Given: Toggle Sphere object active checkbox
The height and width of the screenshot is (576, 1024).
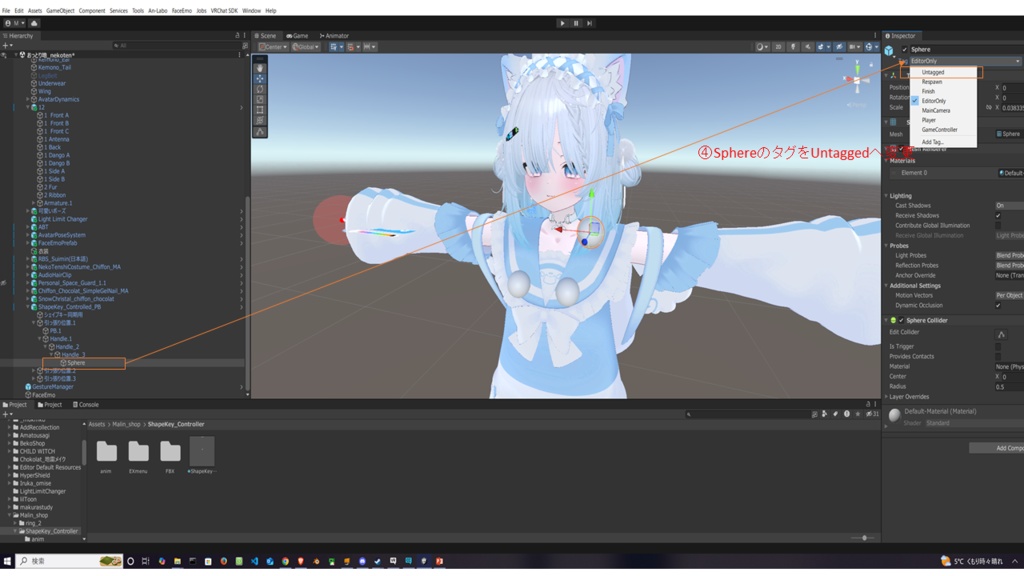Looking at the screenshot, I should tap(904, 50).
